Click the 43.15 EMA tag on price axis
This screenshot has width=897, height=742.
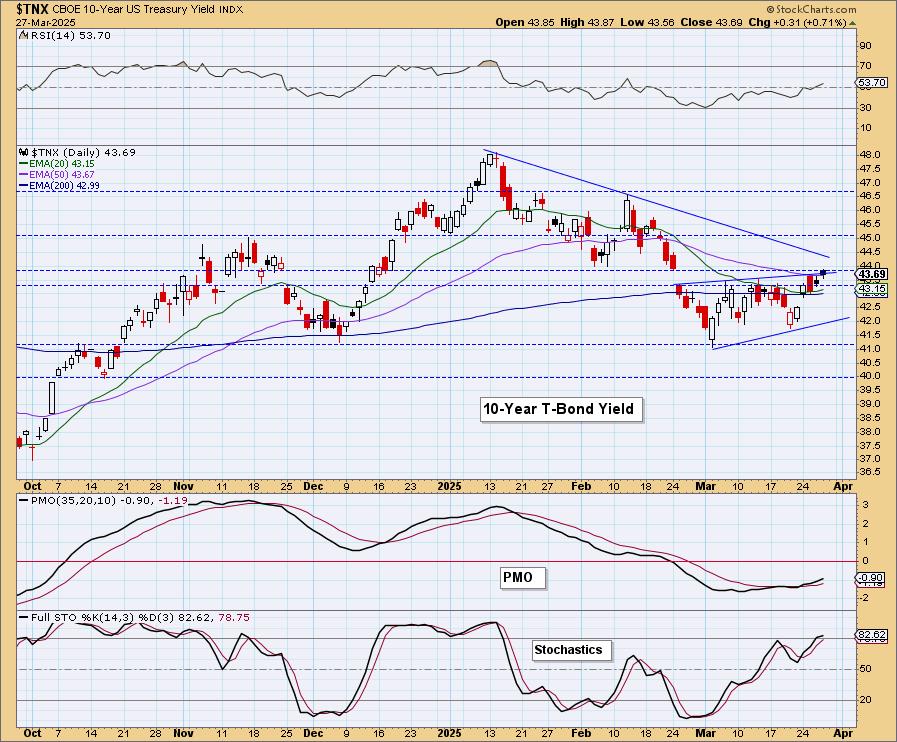(x=872, y=289)
